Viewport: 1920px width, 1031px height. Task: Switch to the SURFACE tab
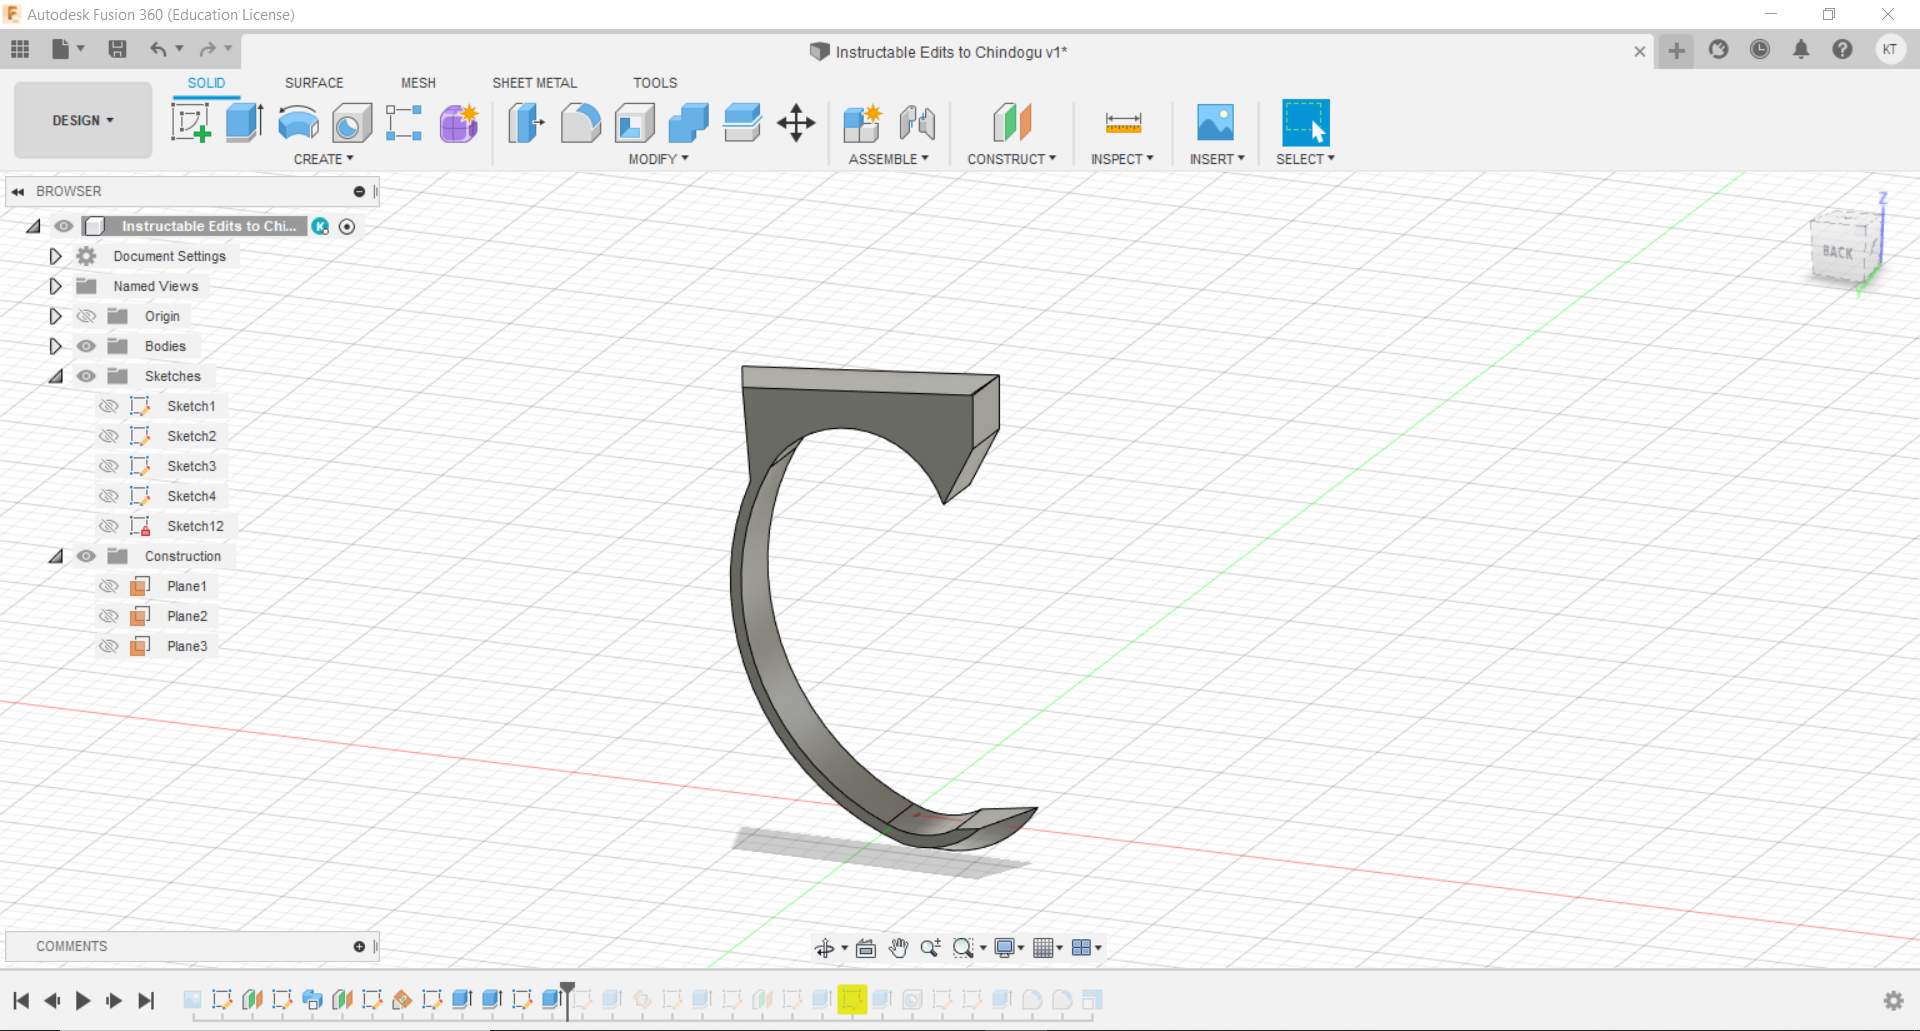pos(314,83)
